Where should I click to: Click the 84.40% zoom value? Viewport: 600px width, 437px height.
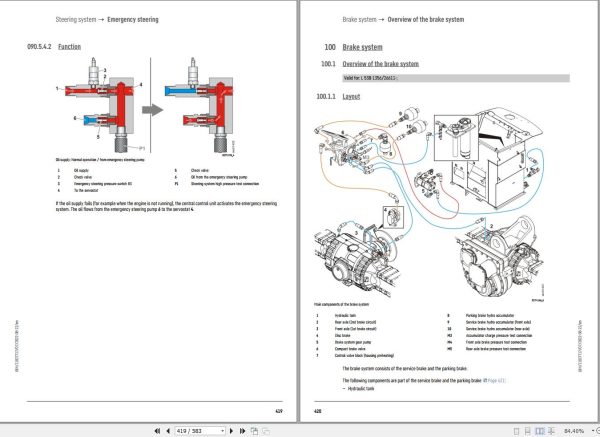pyautogui.click(x=574, y=431)
